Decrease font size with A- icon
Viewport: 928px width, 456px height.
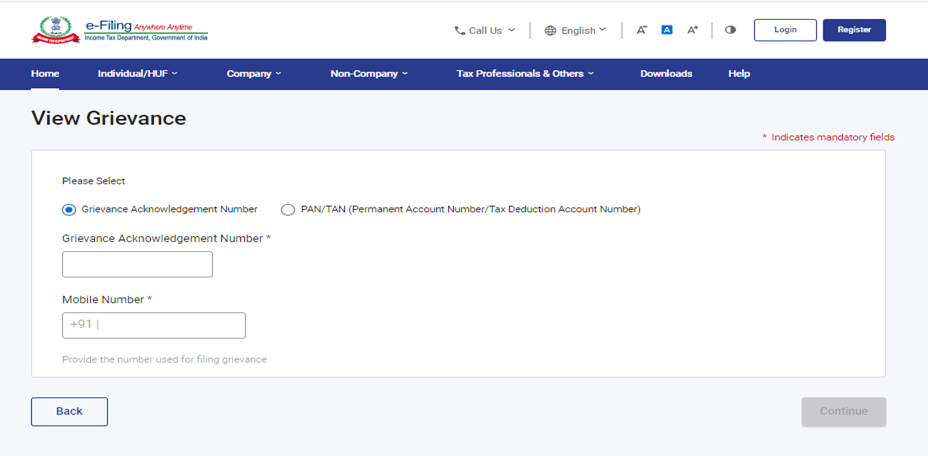[641, 30]
